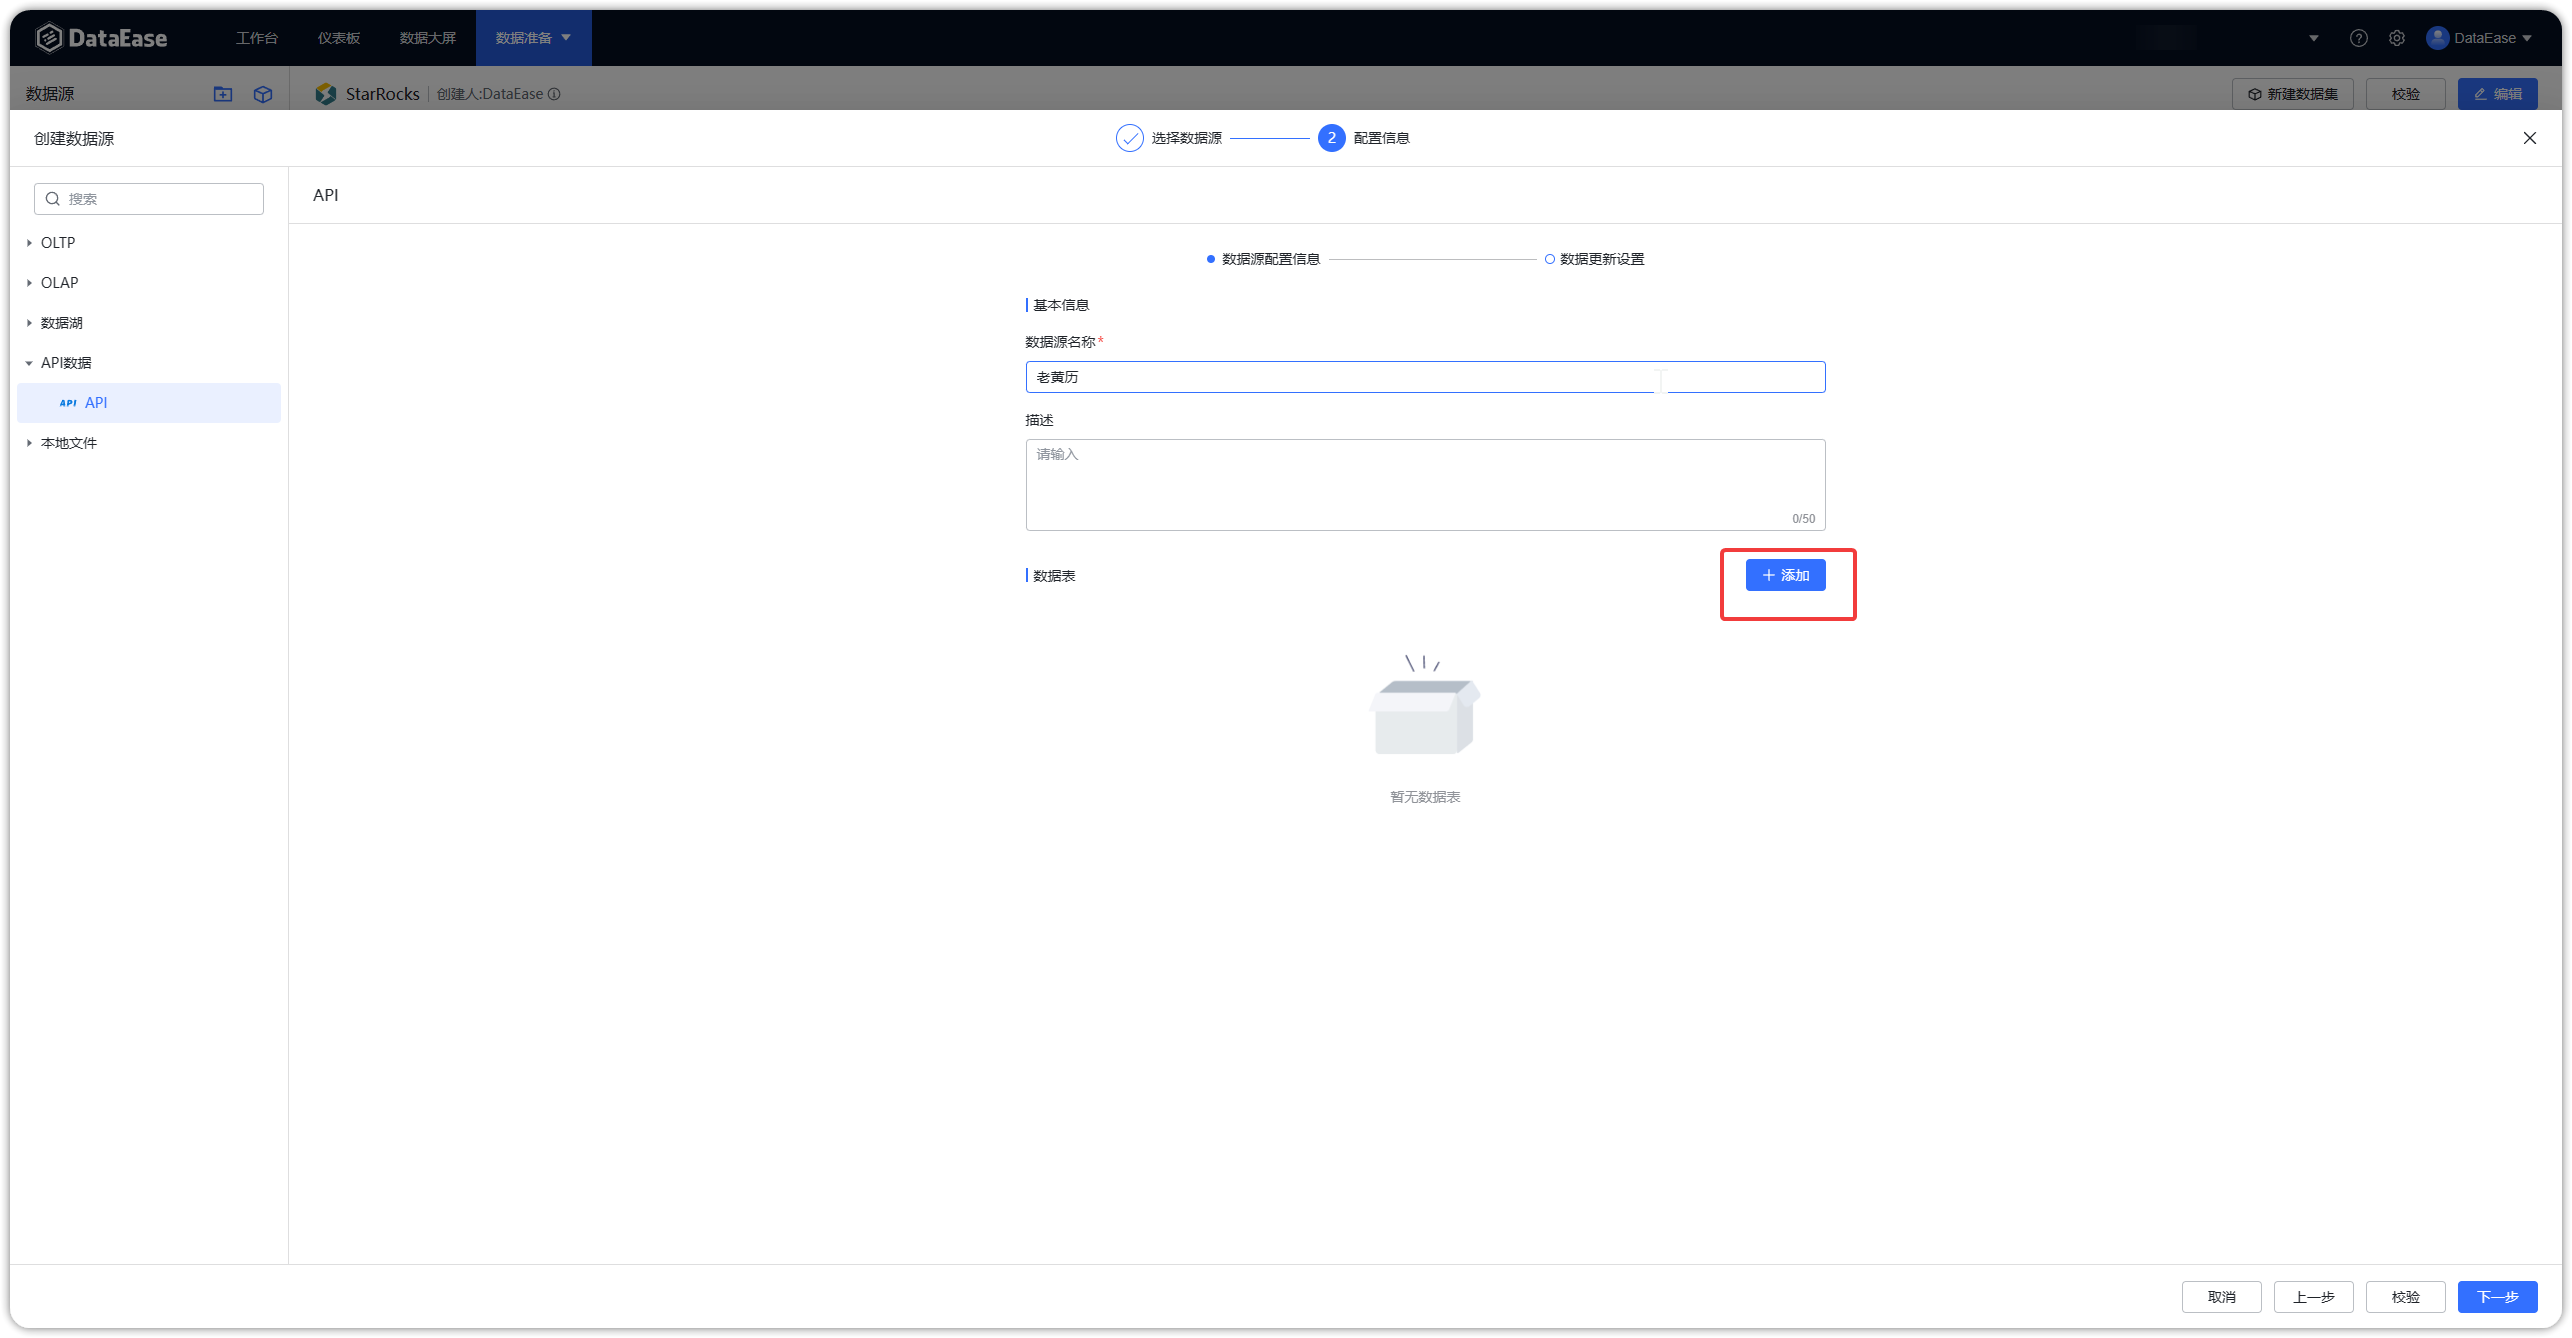Click the search magnifier in the sidebar
The width and height of the screenshot is (2572, 1338).
click(x=52, y=198)
